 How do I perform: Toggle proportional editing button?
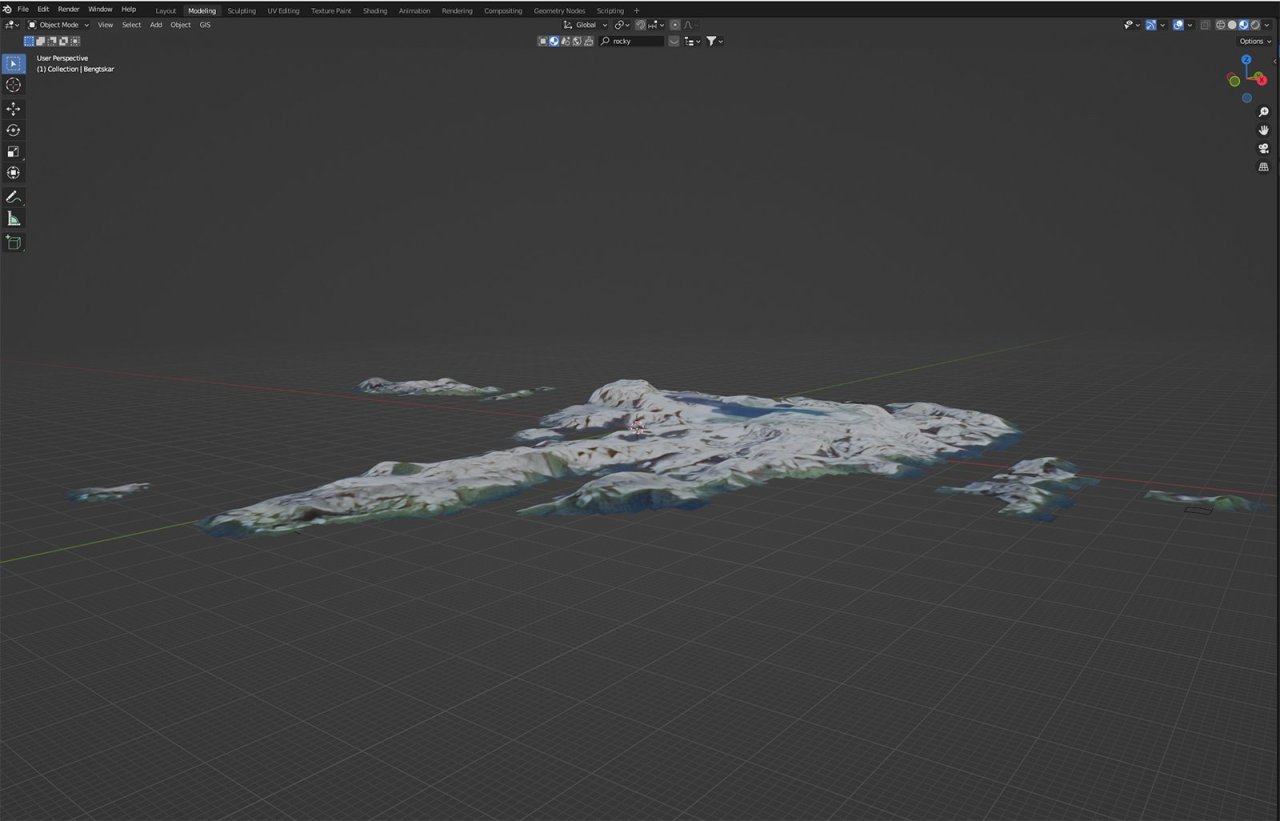pos(675,25)
